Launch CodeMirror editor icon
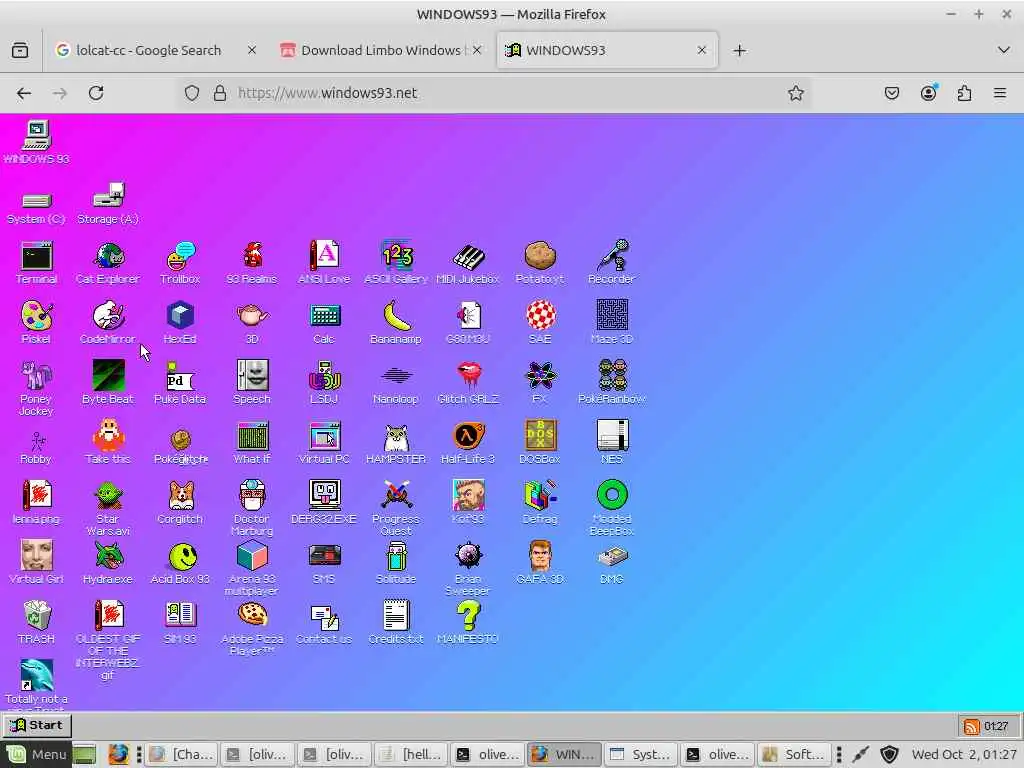1024x768 pixels. (108, 323)
